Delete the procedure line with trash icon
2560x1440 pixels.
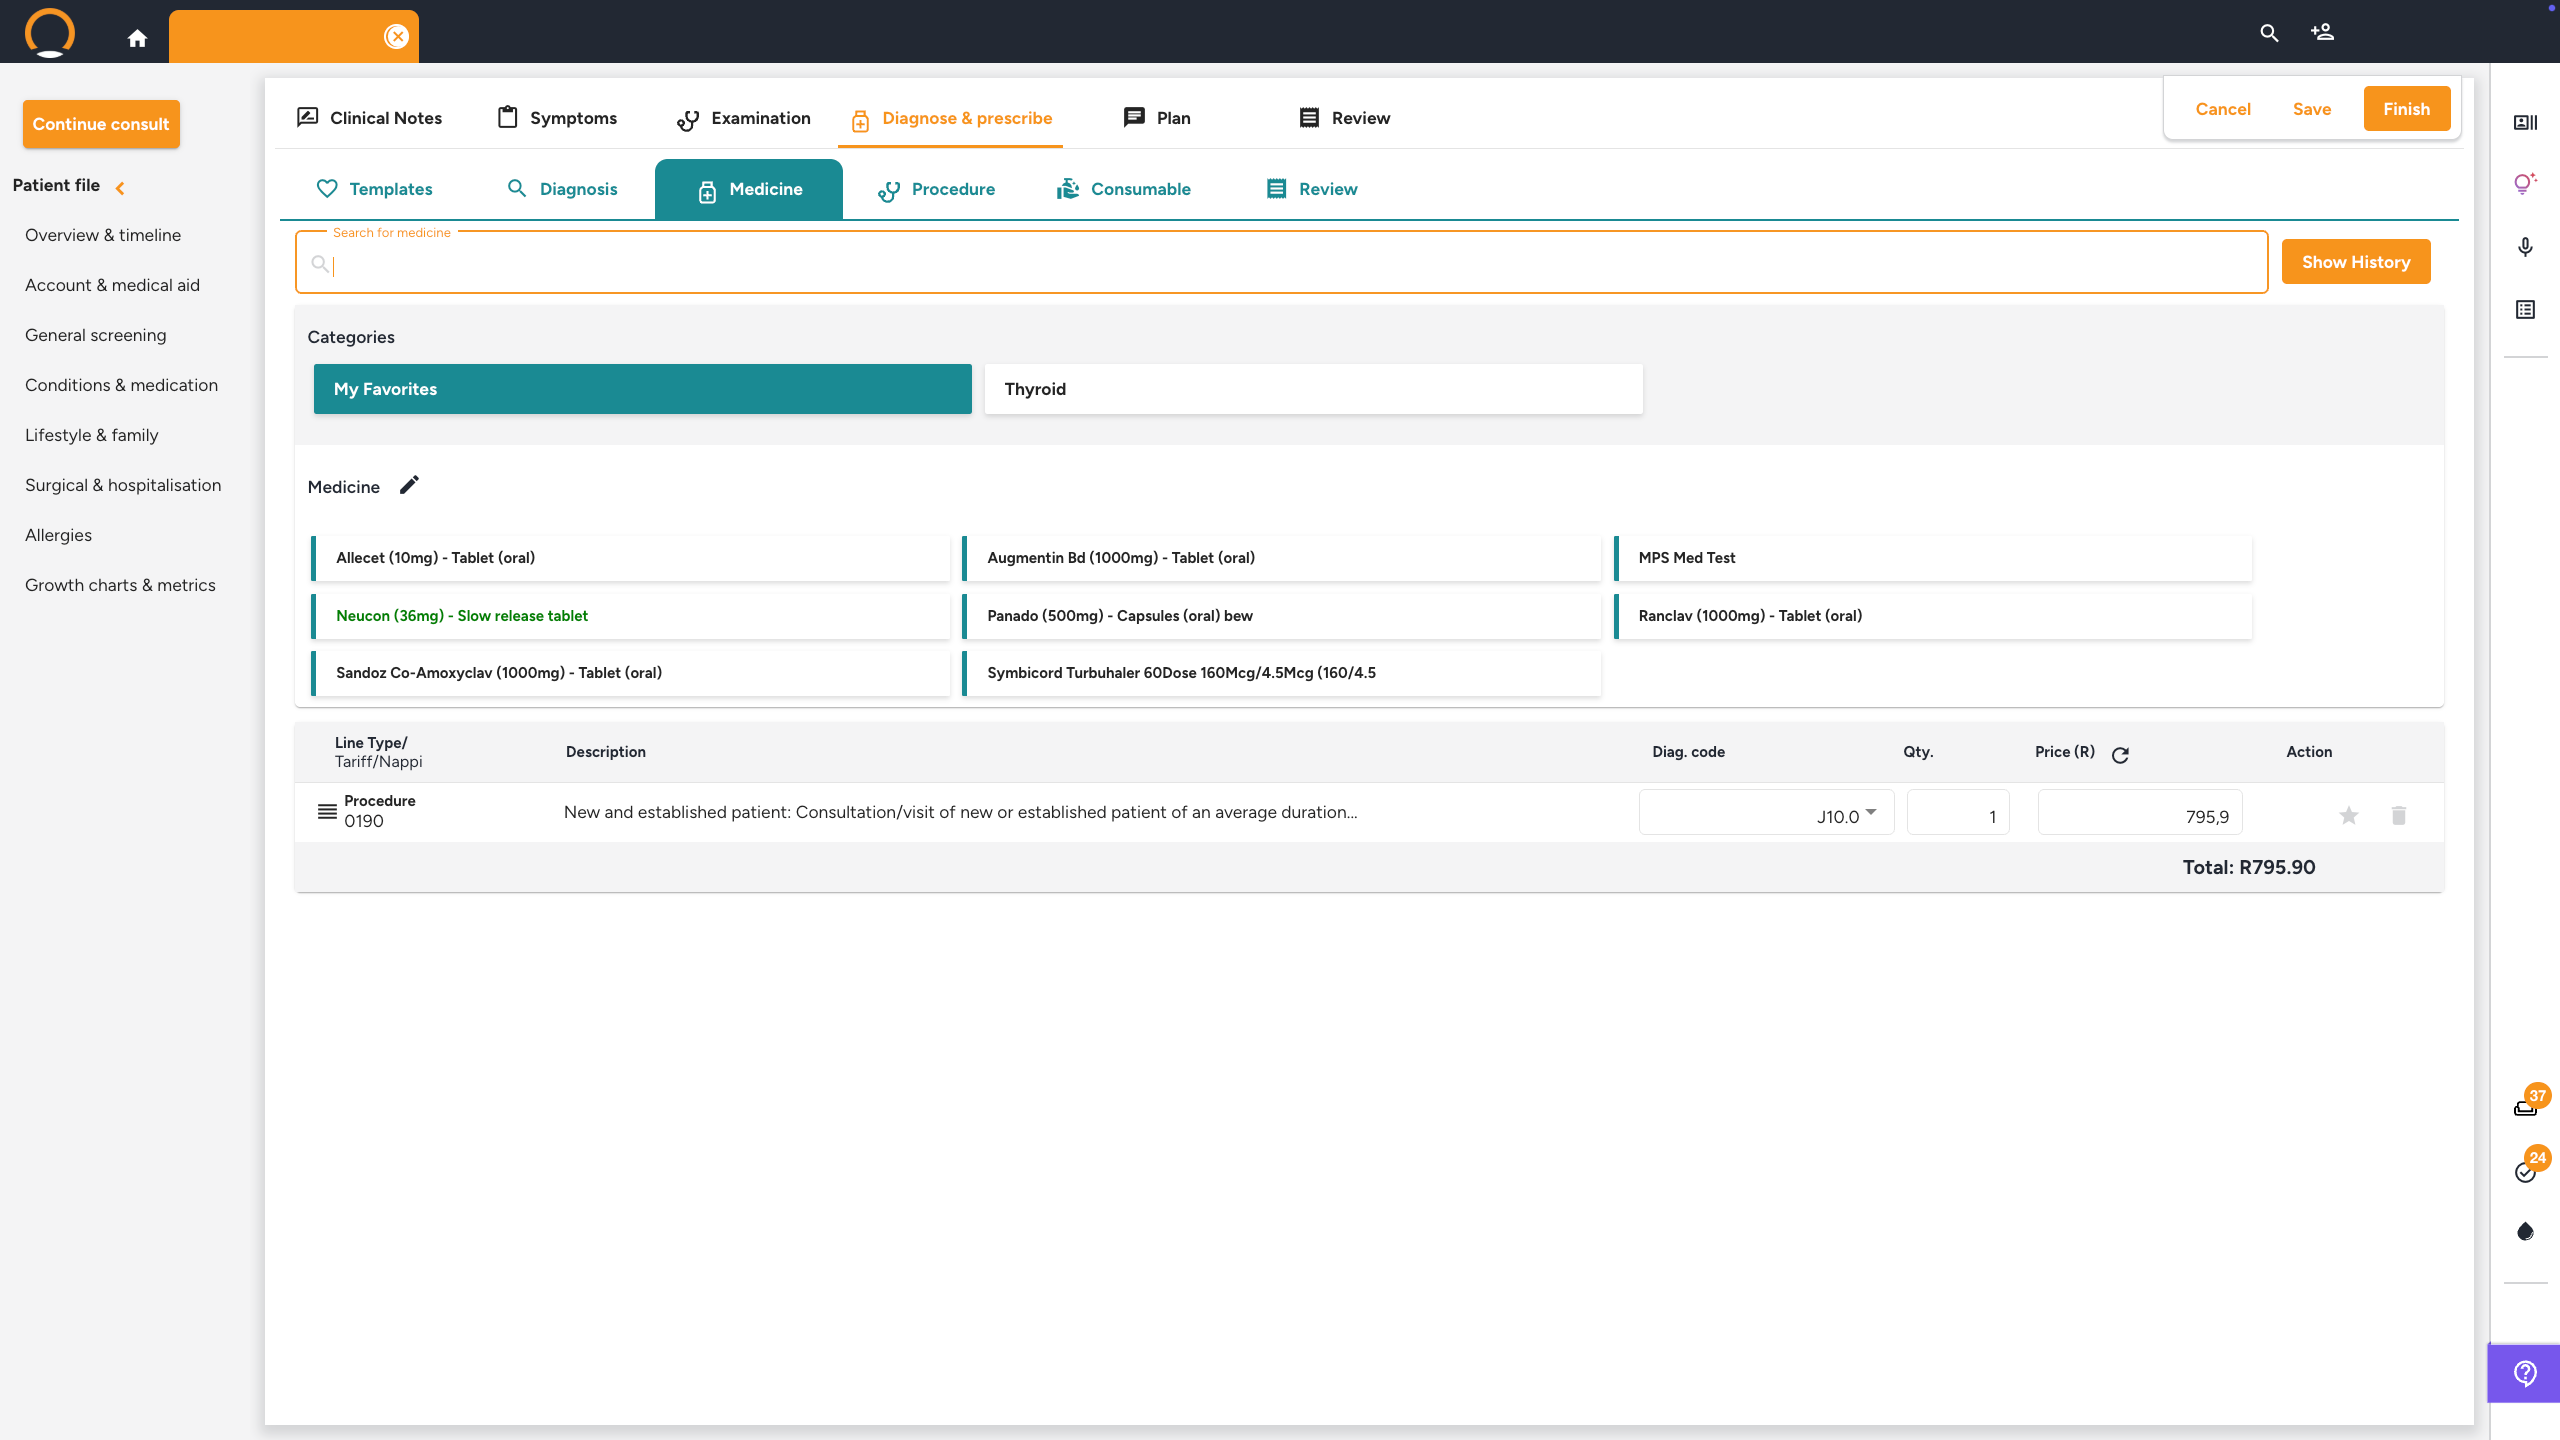2398,815
